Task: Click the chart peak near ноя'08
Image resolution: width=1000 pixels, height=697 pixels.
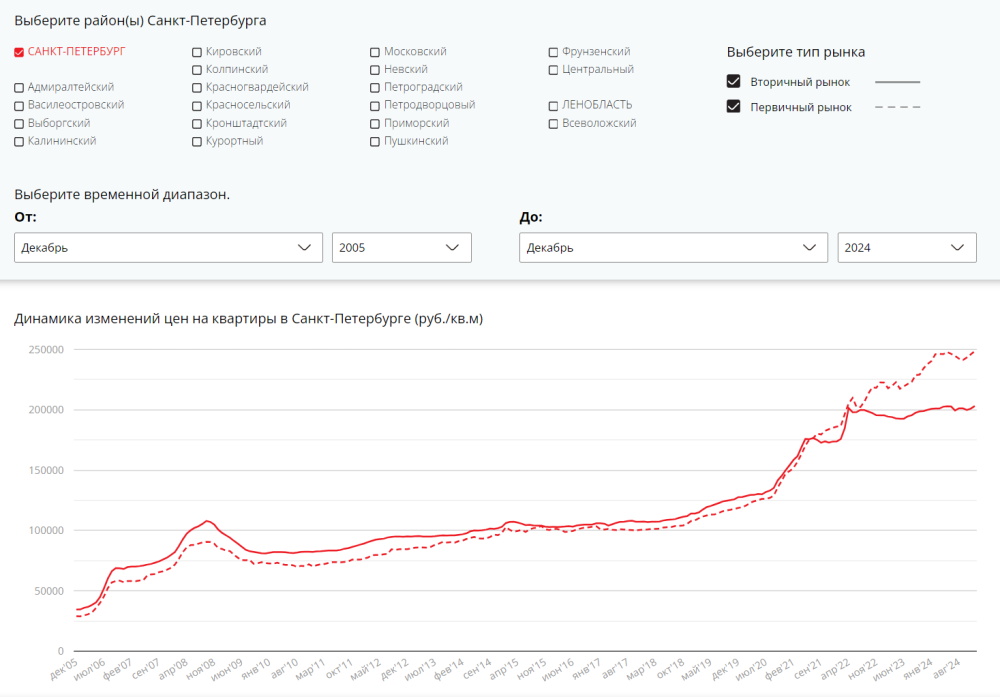Action: tap(207, 521)
